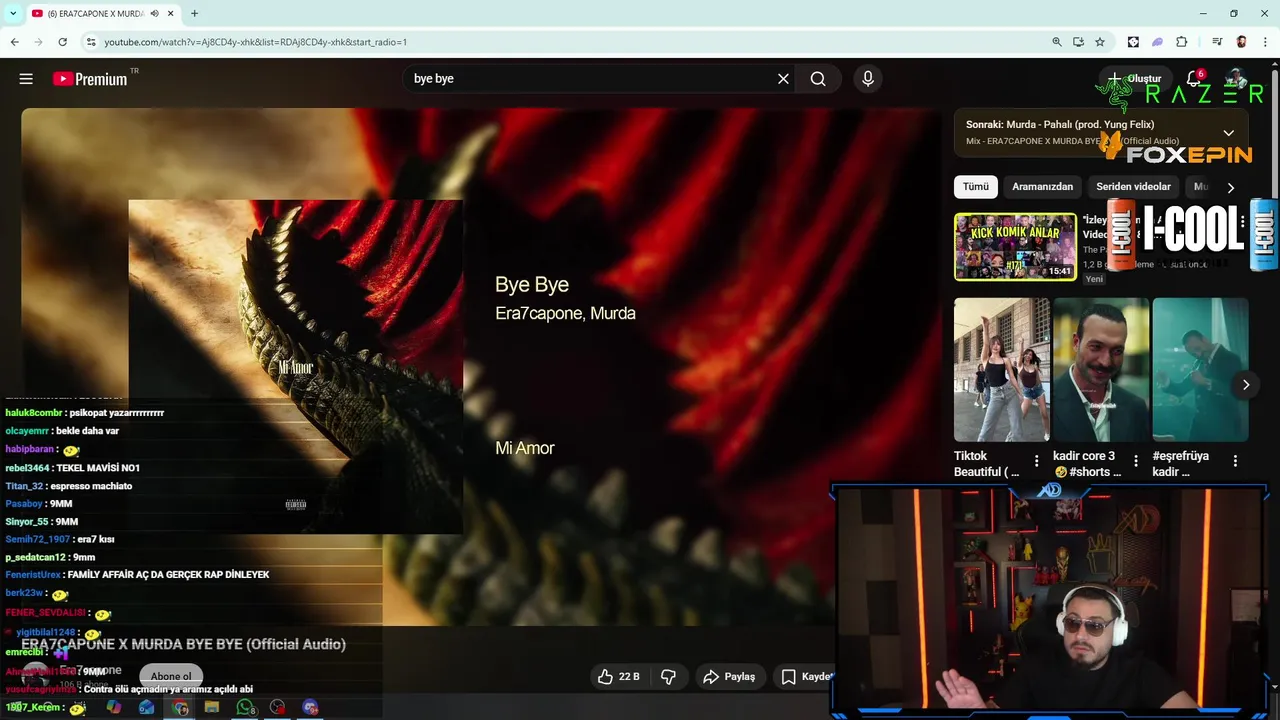Open Chrome media controls icon
Image resolution: width=1280 pixels, height=720 pixels.
coord(1217,42)
